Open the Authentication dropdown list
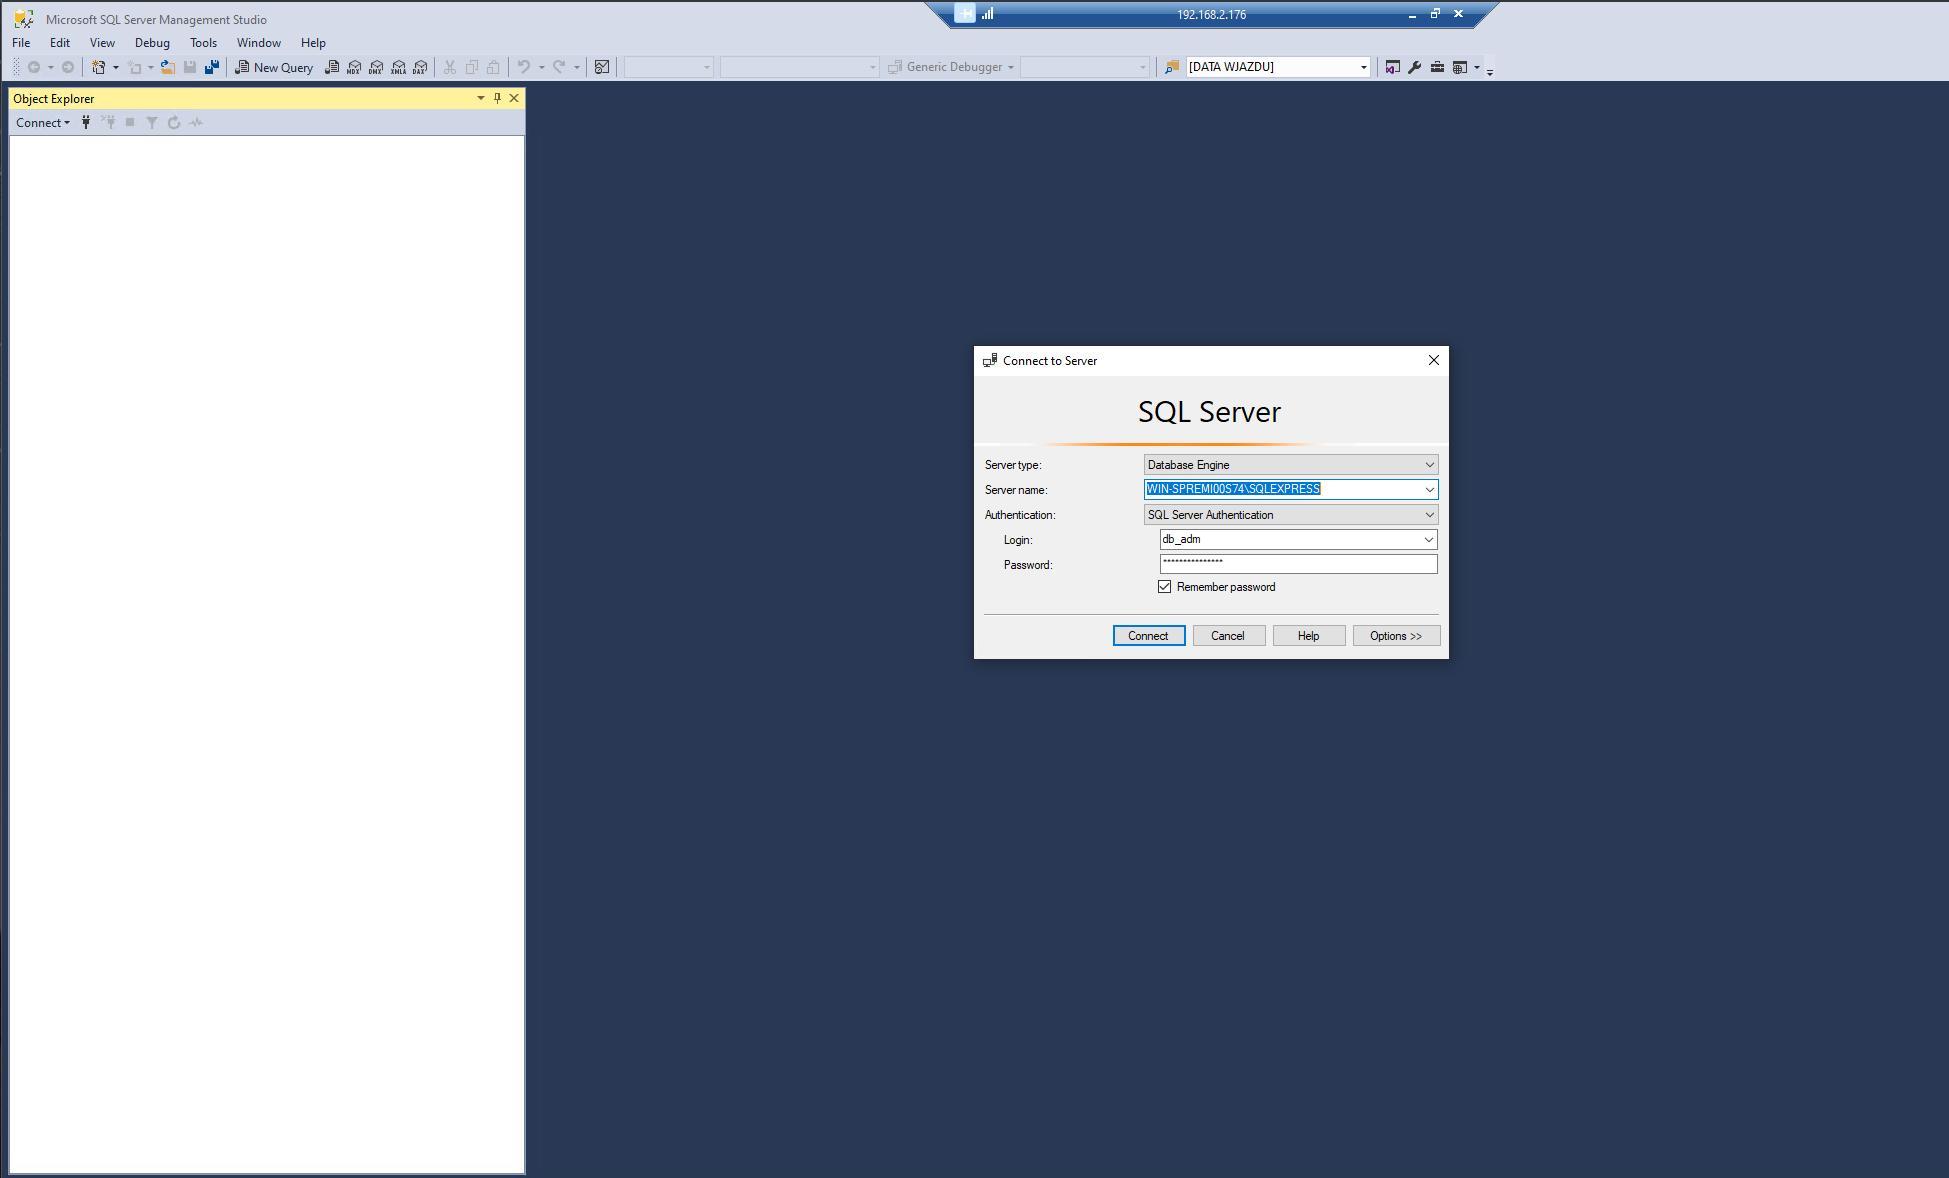This screenshot has width=1949, height=1178. click(x=1429, y=515)
